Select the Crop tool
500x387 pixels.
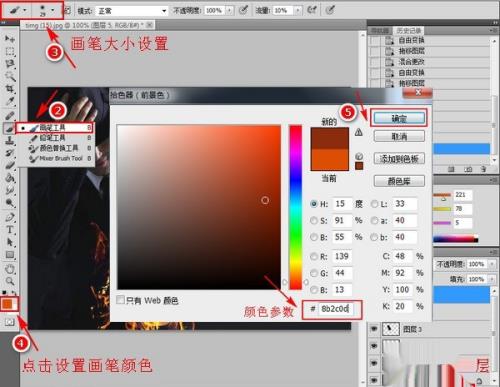click(10, 89)
